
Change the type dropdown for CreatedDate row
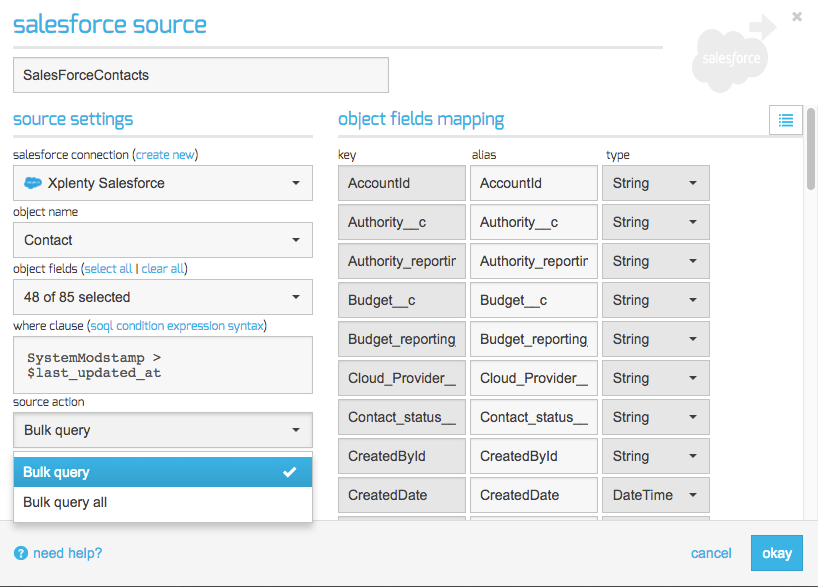pyautogui.click(x=655, y=495)
